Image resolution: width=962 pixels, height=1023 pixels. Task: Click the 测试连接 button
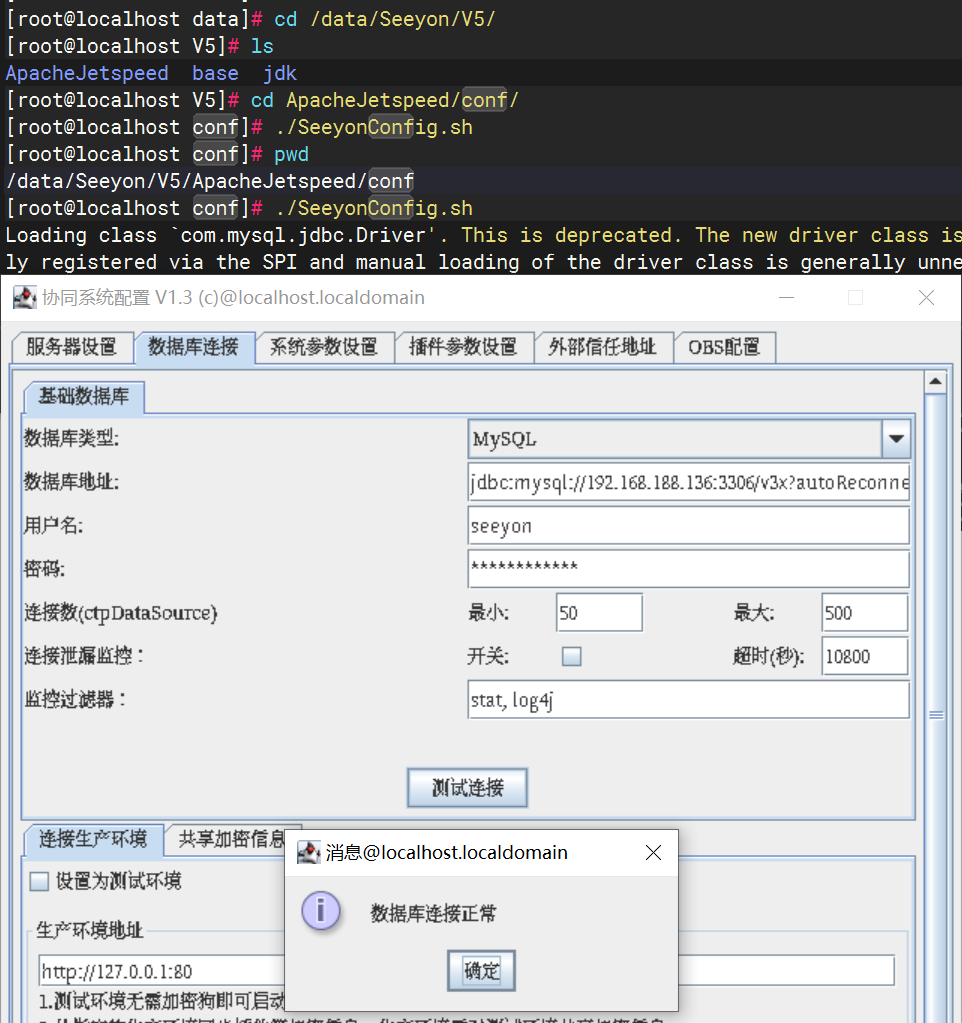467,787
